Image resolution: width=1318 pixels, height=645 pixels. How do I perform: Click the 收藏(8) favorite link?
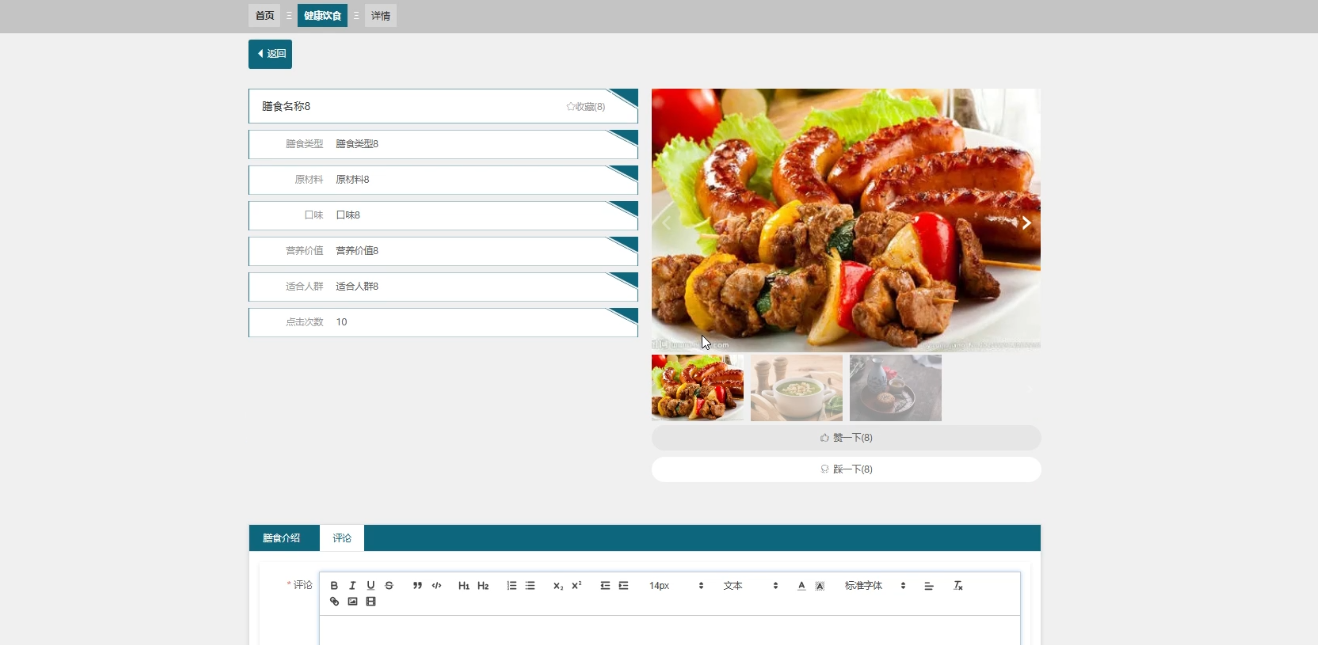coord(586,107)
